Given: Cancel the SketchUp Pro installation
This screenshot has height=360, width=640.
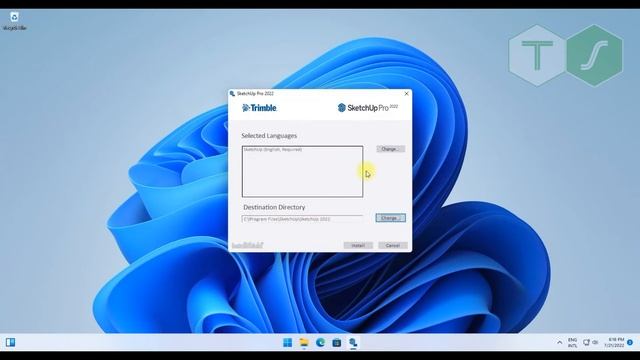Looking at the screenshot, I should coord(393,245).
